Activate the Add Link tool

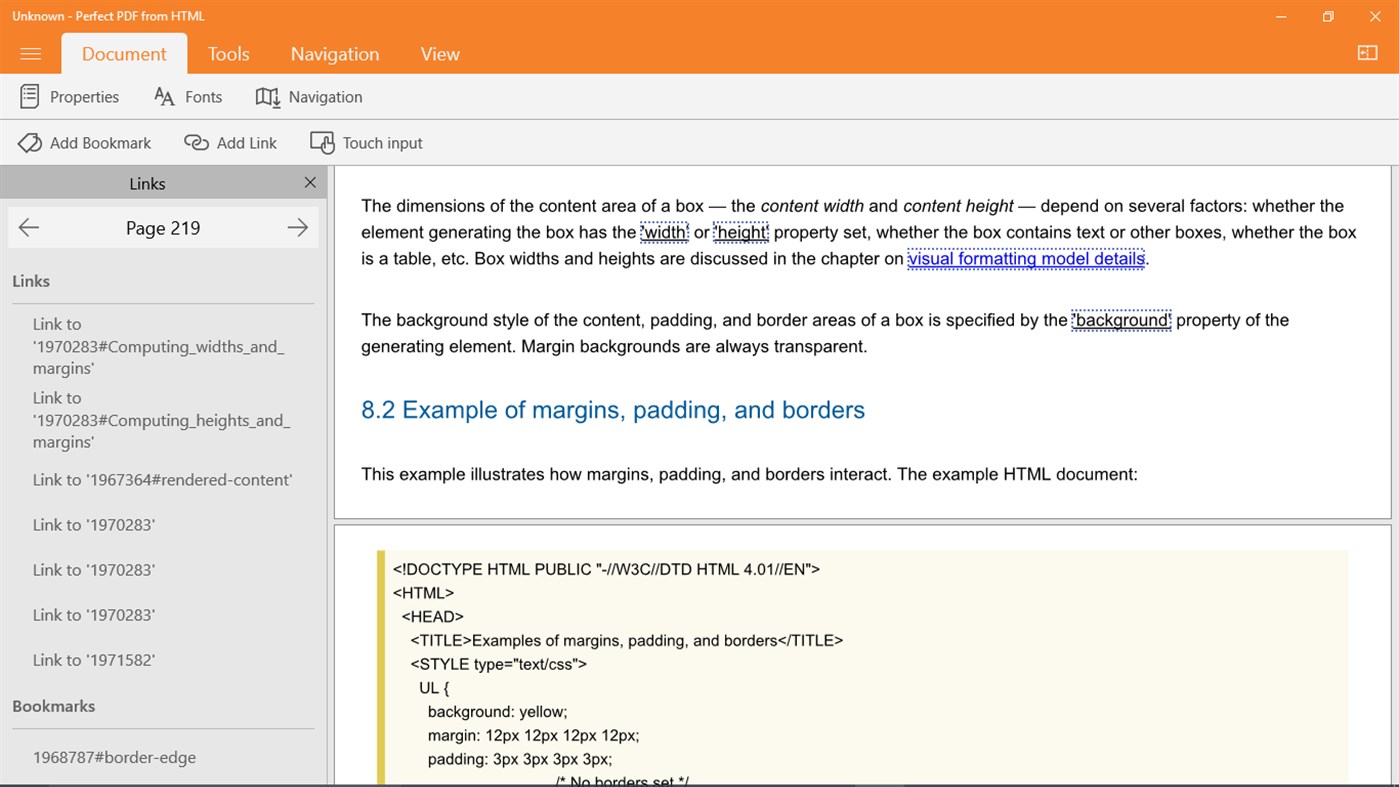point(230,142)
